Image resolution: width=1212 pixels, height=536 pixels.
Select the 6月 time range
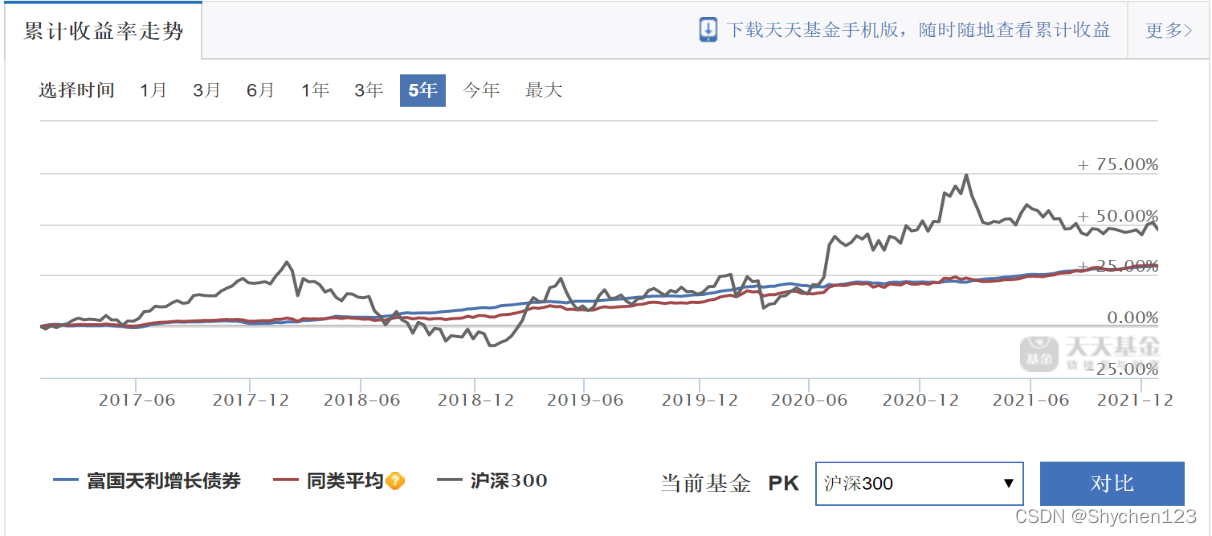tap(260, 90)
